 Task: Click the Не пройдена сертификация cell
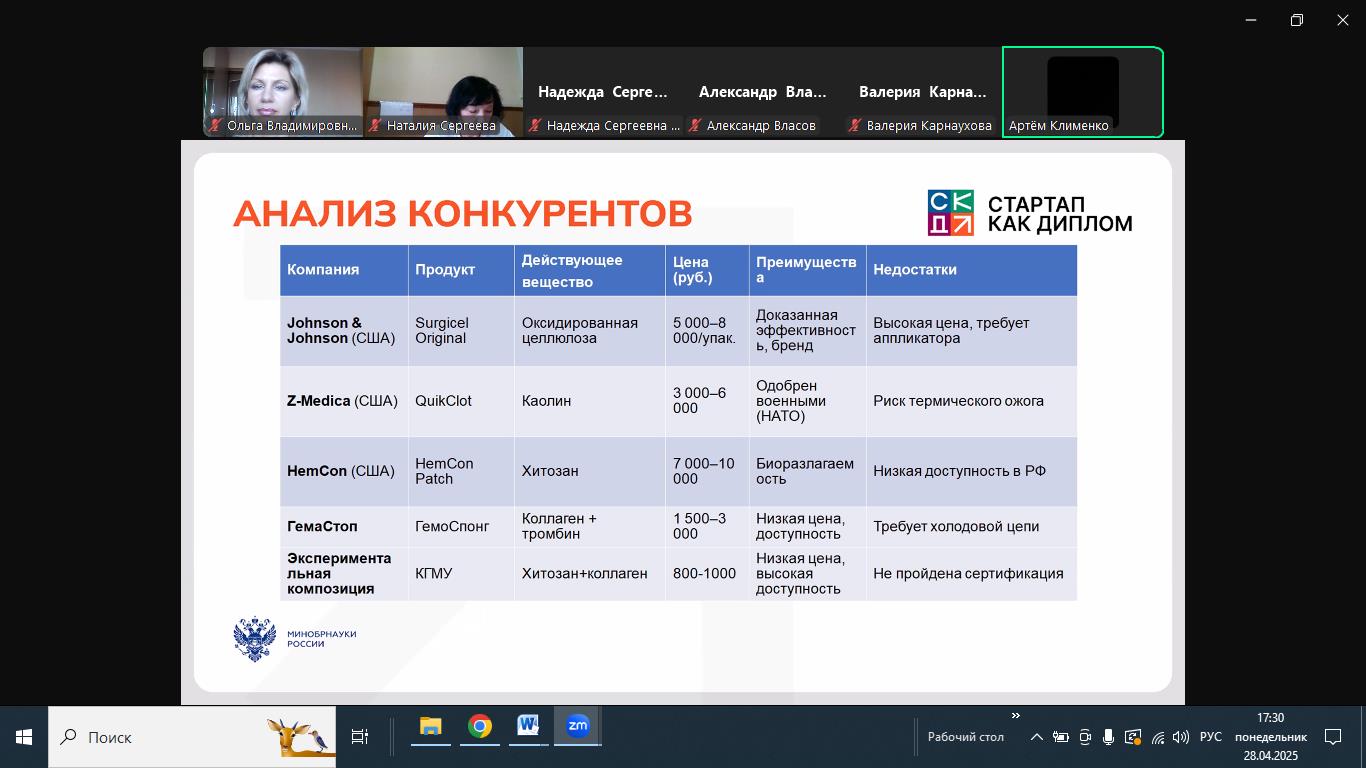(971, 573)
